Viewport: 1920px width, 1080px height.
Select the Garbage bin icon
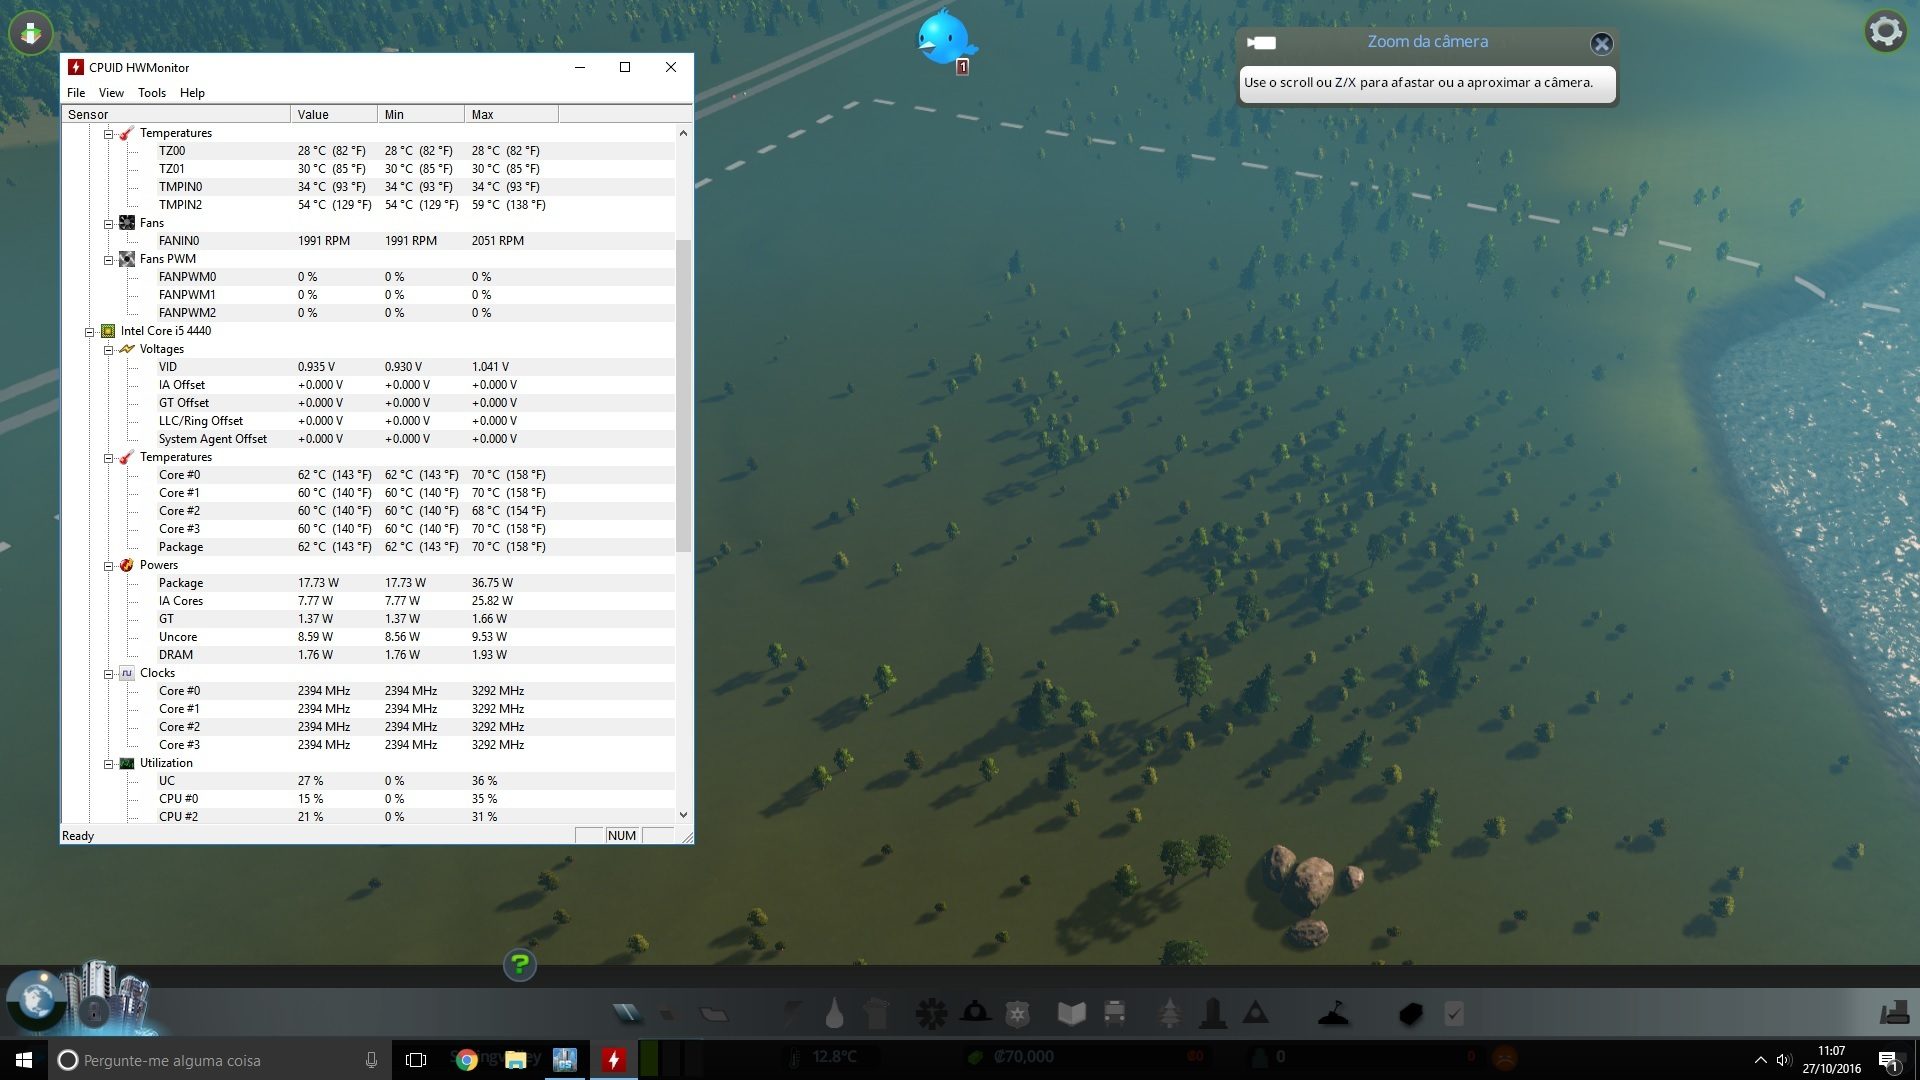tap(876, 1014)
